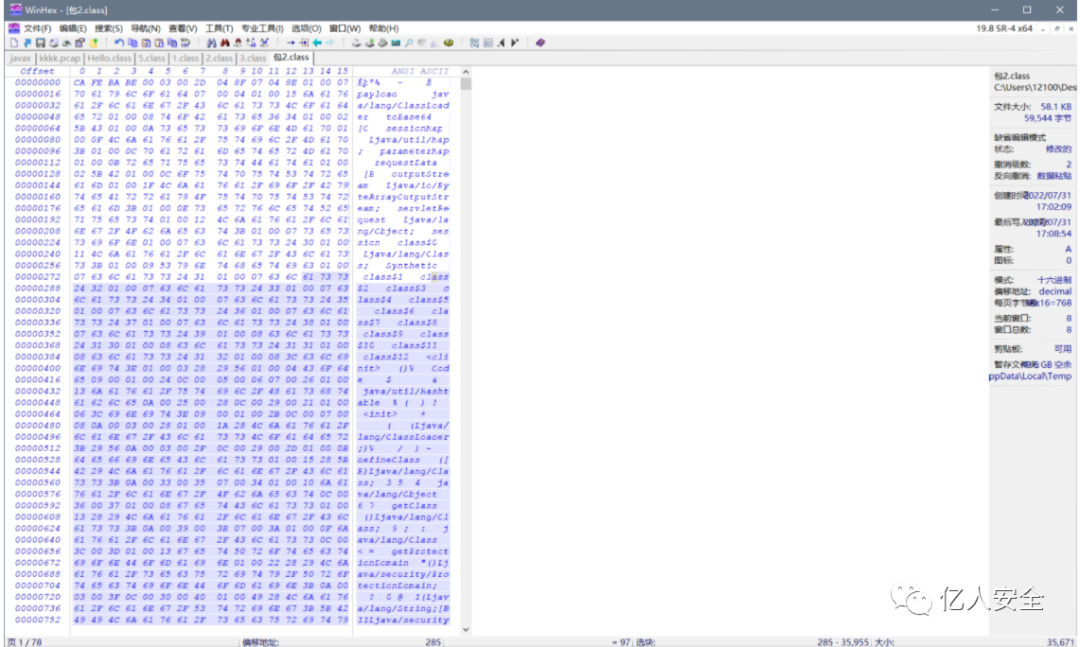Switch to the 5.class tab
This screenshot has height=647, width=1080.
[x=152, y=58]
